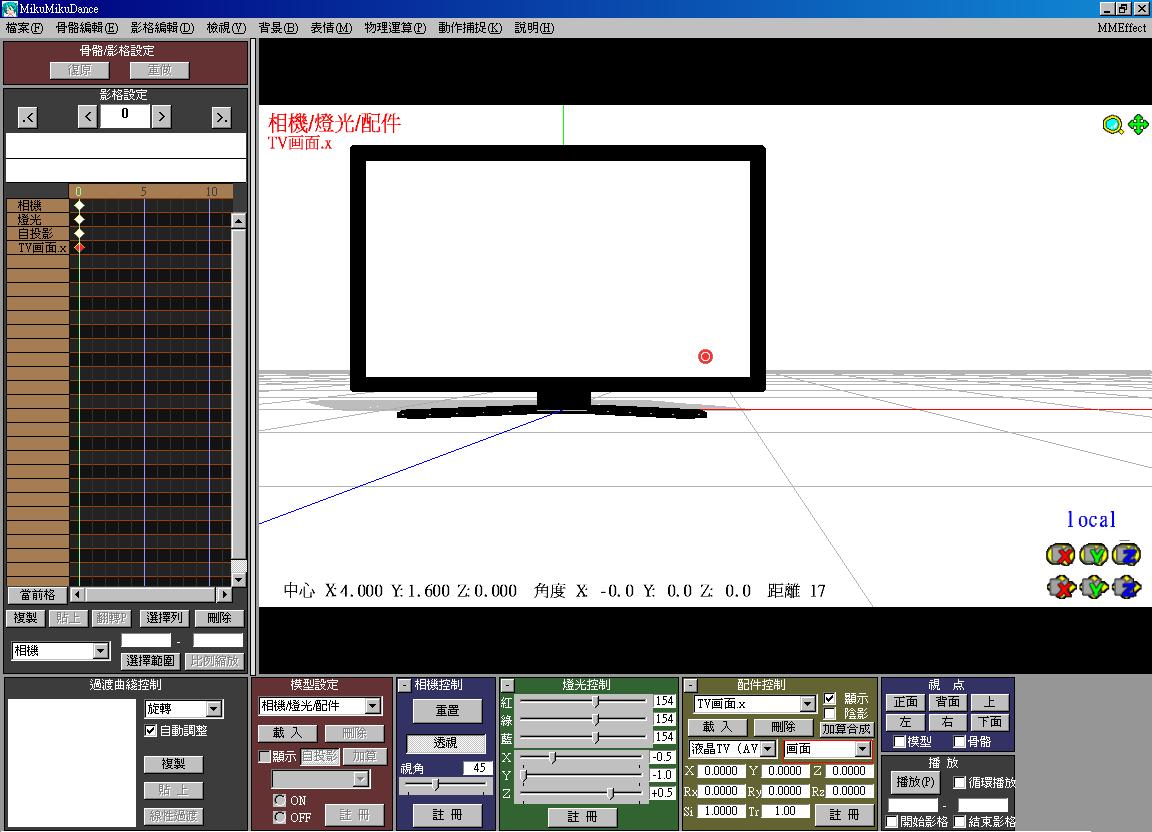Step forward one frame with the '>' button
This screenshot has height=832, width=1152.
point(162,116)
